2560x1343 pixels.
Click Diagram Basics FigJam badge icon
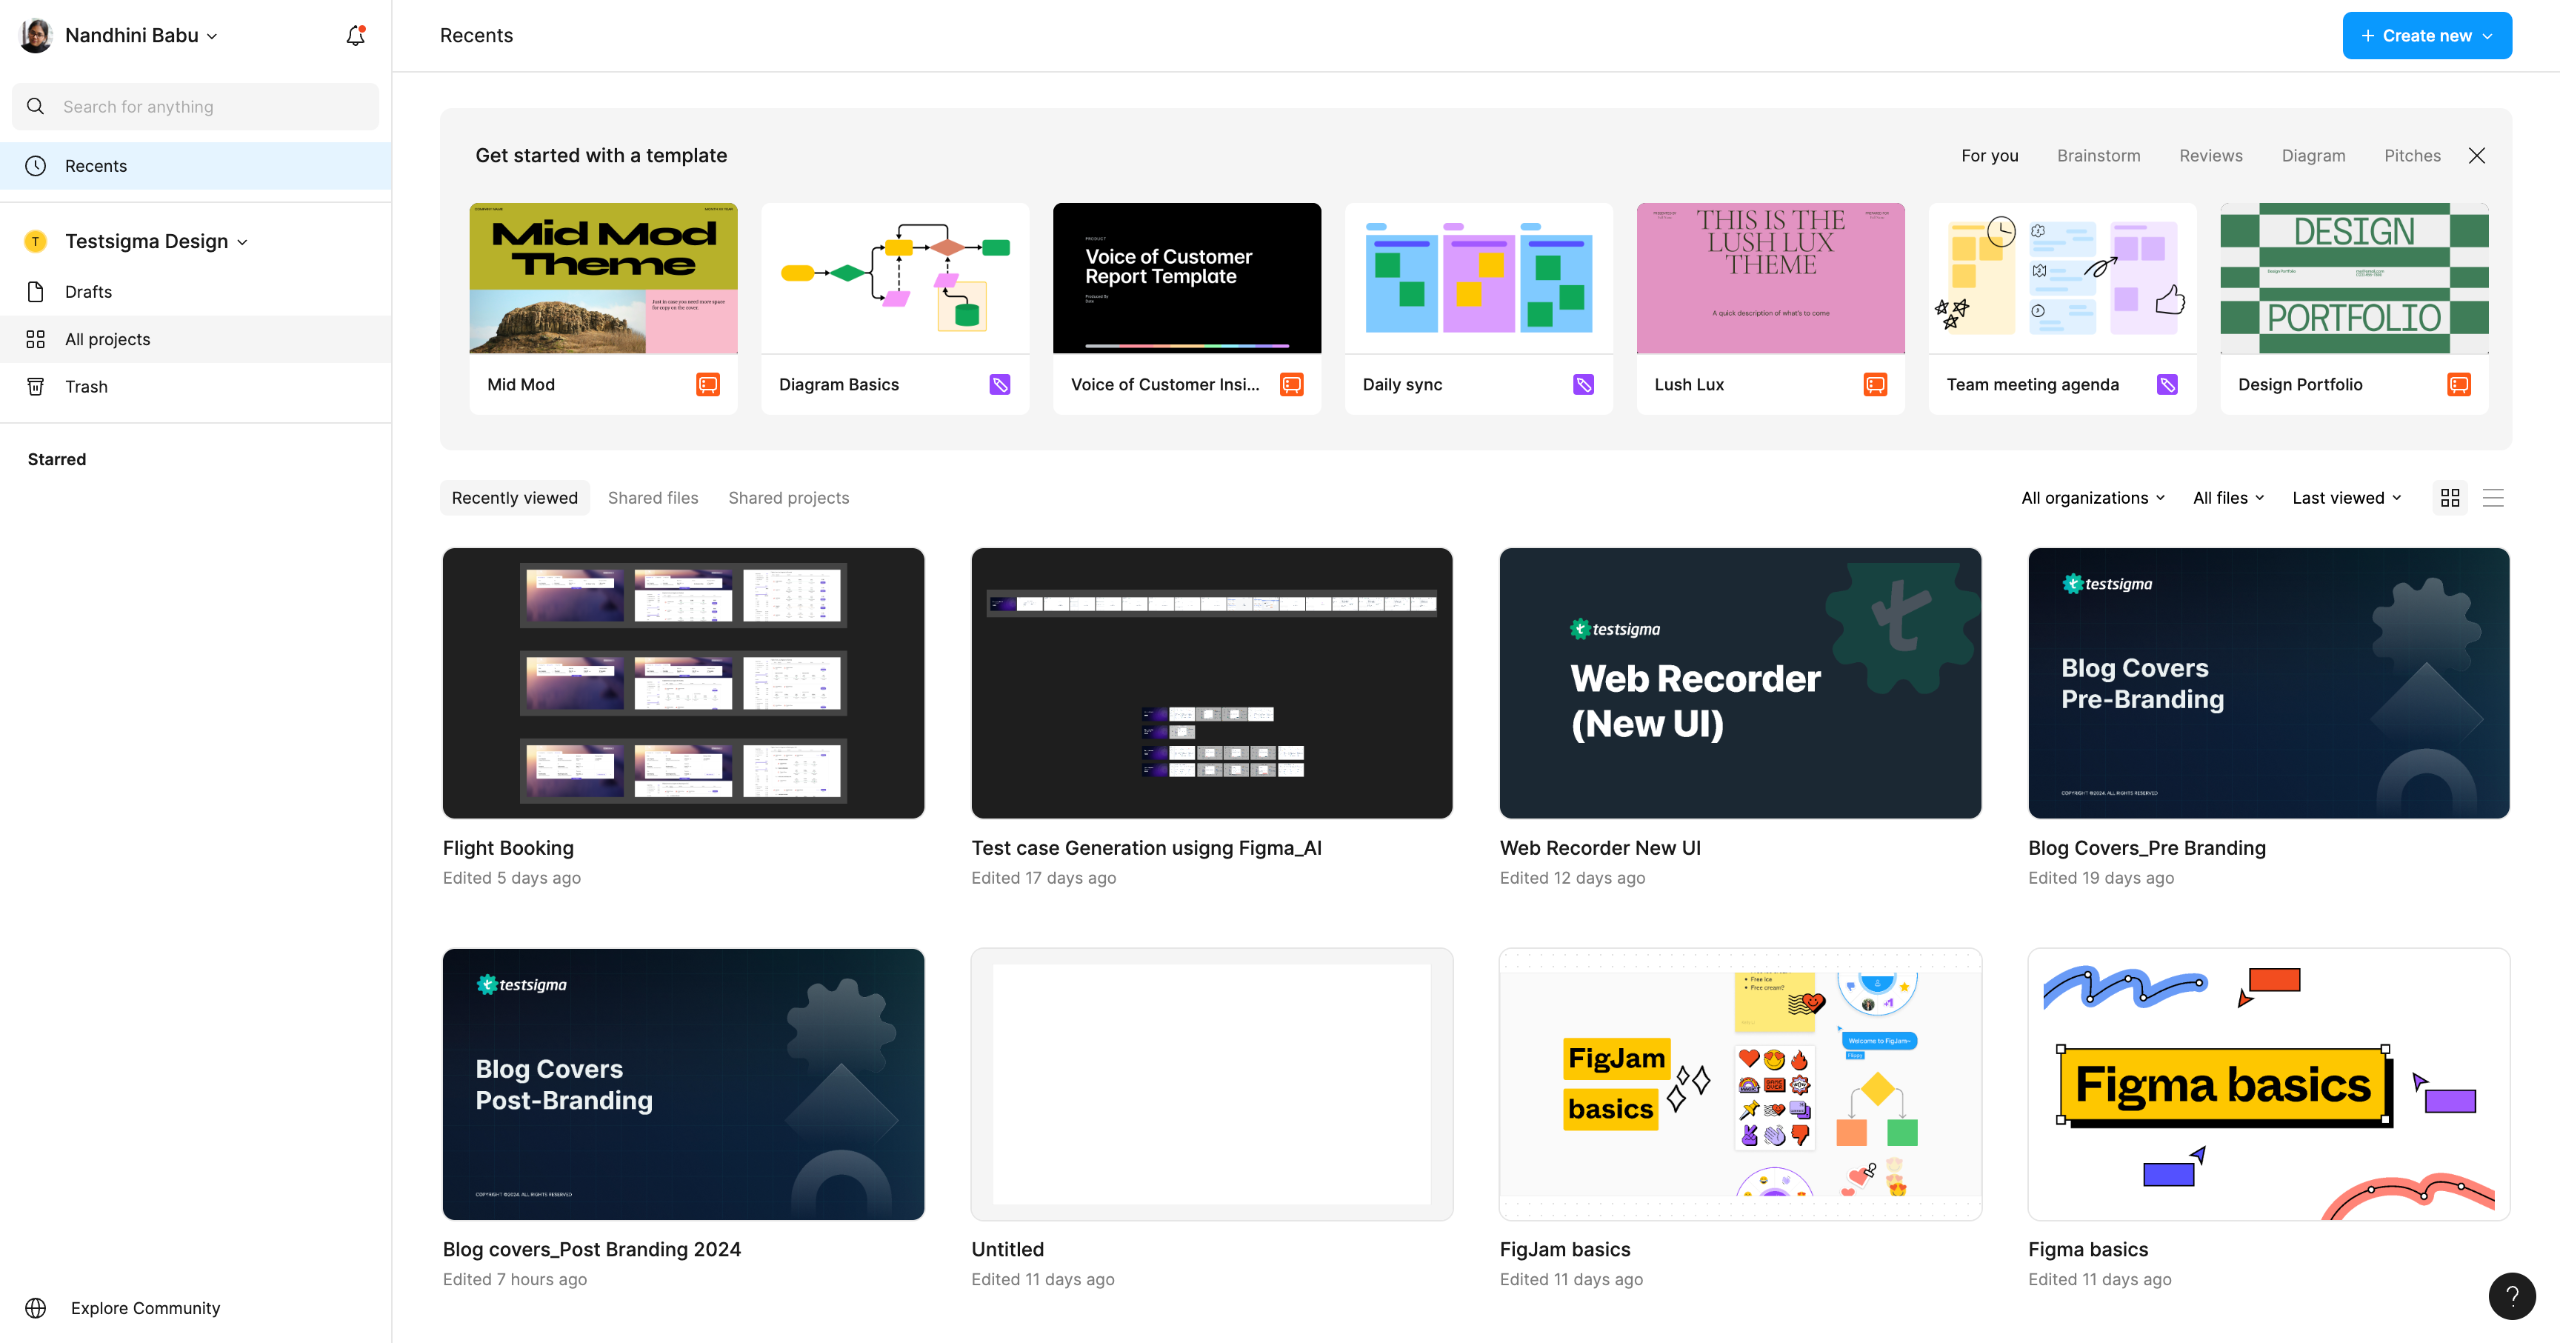coord(999,384)
